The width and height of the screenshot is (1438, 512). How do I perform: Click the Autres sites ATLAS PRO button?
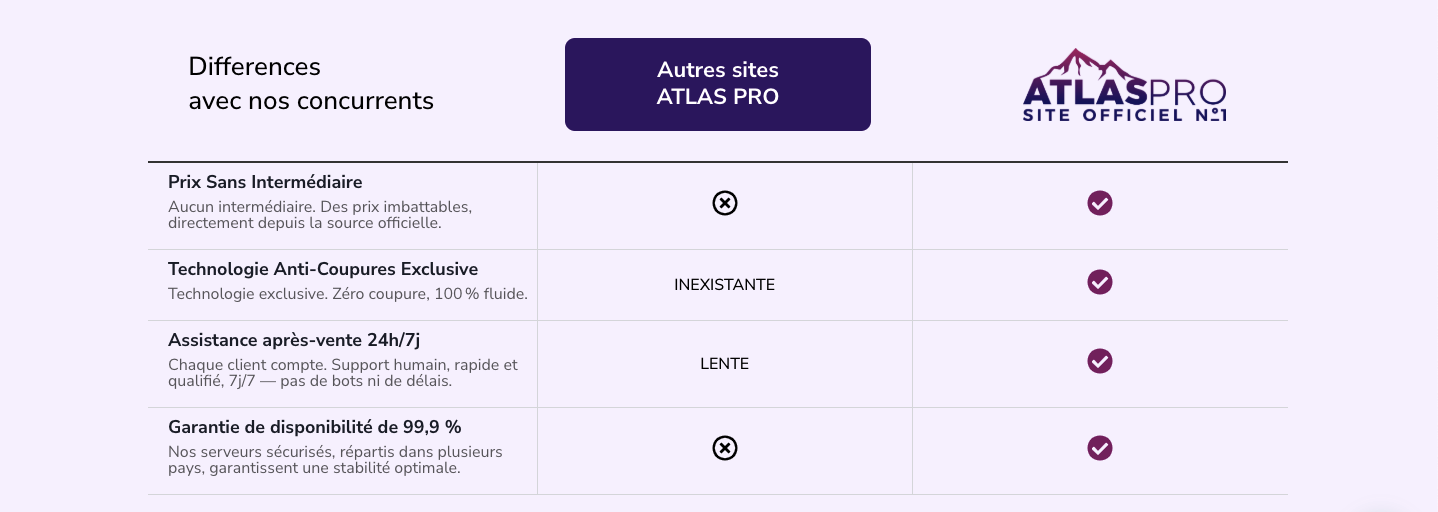(718, 84)
